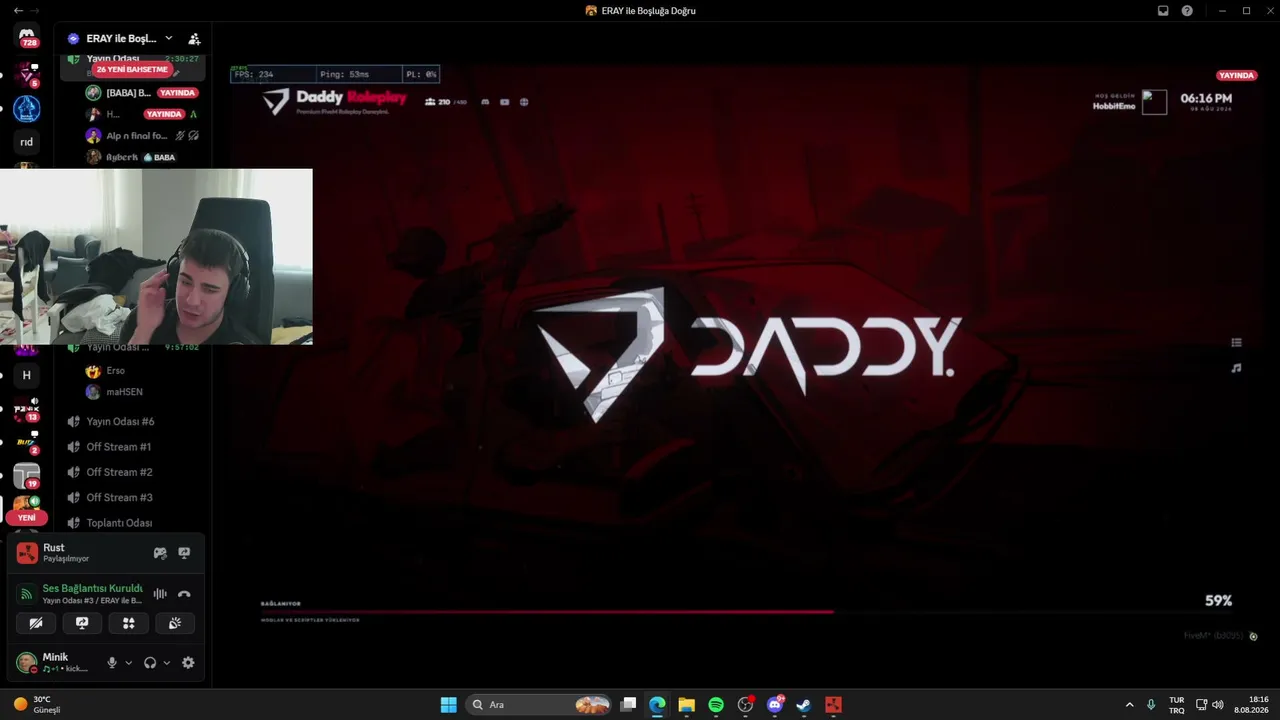The image size is (1280, 720).
Task: Click the Rust game activity icon
Action: click(27, 553)
